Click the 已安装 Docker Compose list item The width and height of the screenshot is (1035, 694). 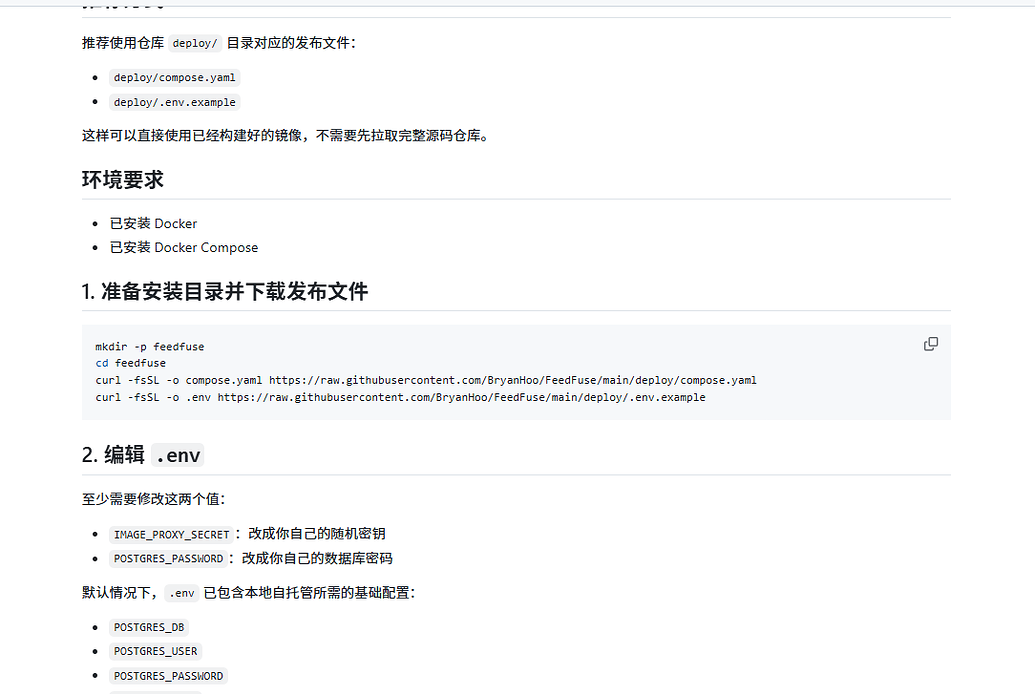coord(184,248)
